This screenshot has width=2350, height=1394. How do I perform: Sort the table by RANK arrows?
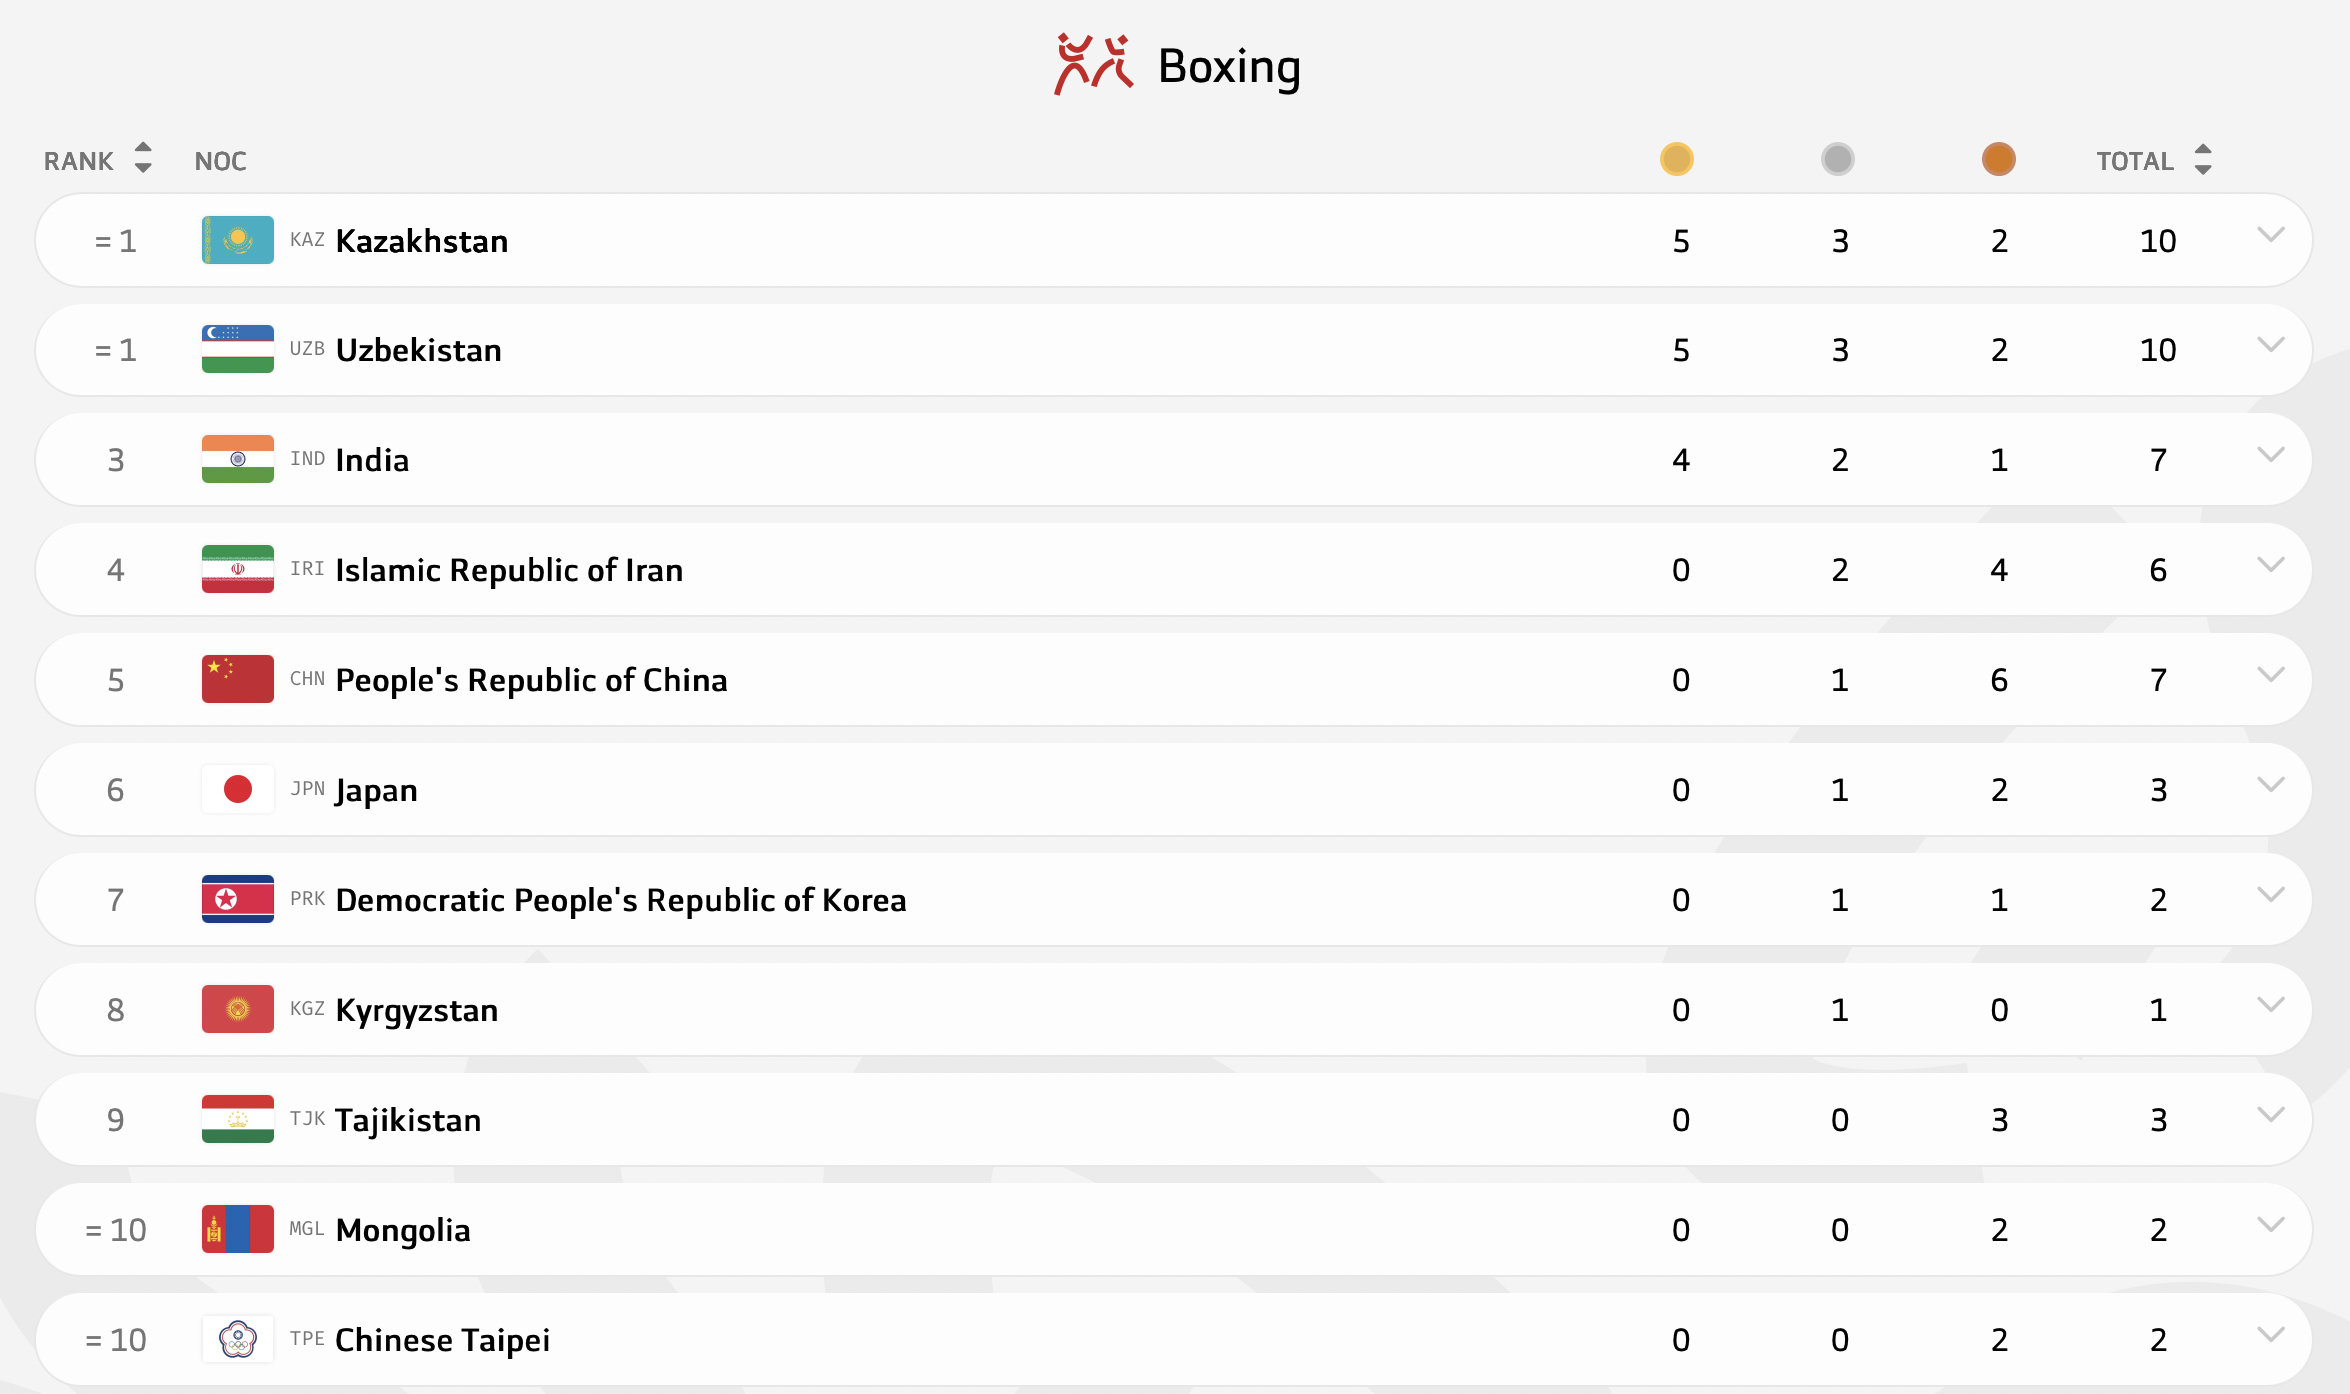[x=143, y=158]
